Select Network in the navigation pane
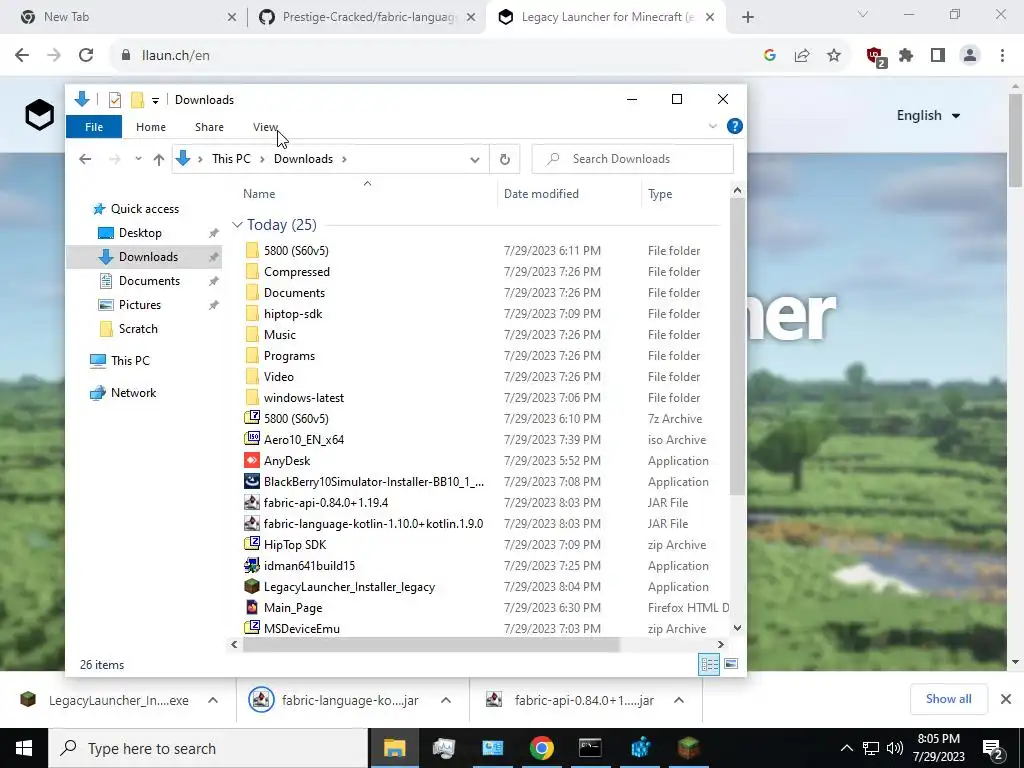1024x768 pixels. tap(133, 392)
